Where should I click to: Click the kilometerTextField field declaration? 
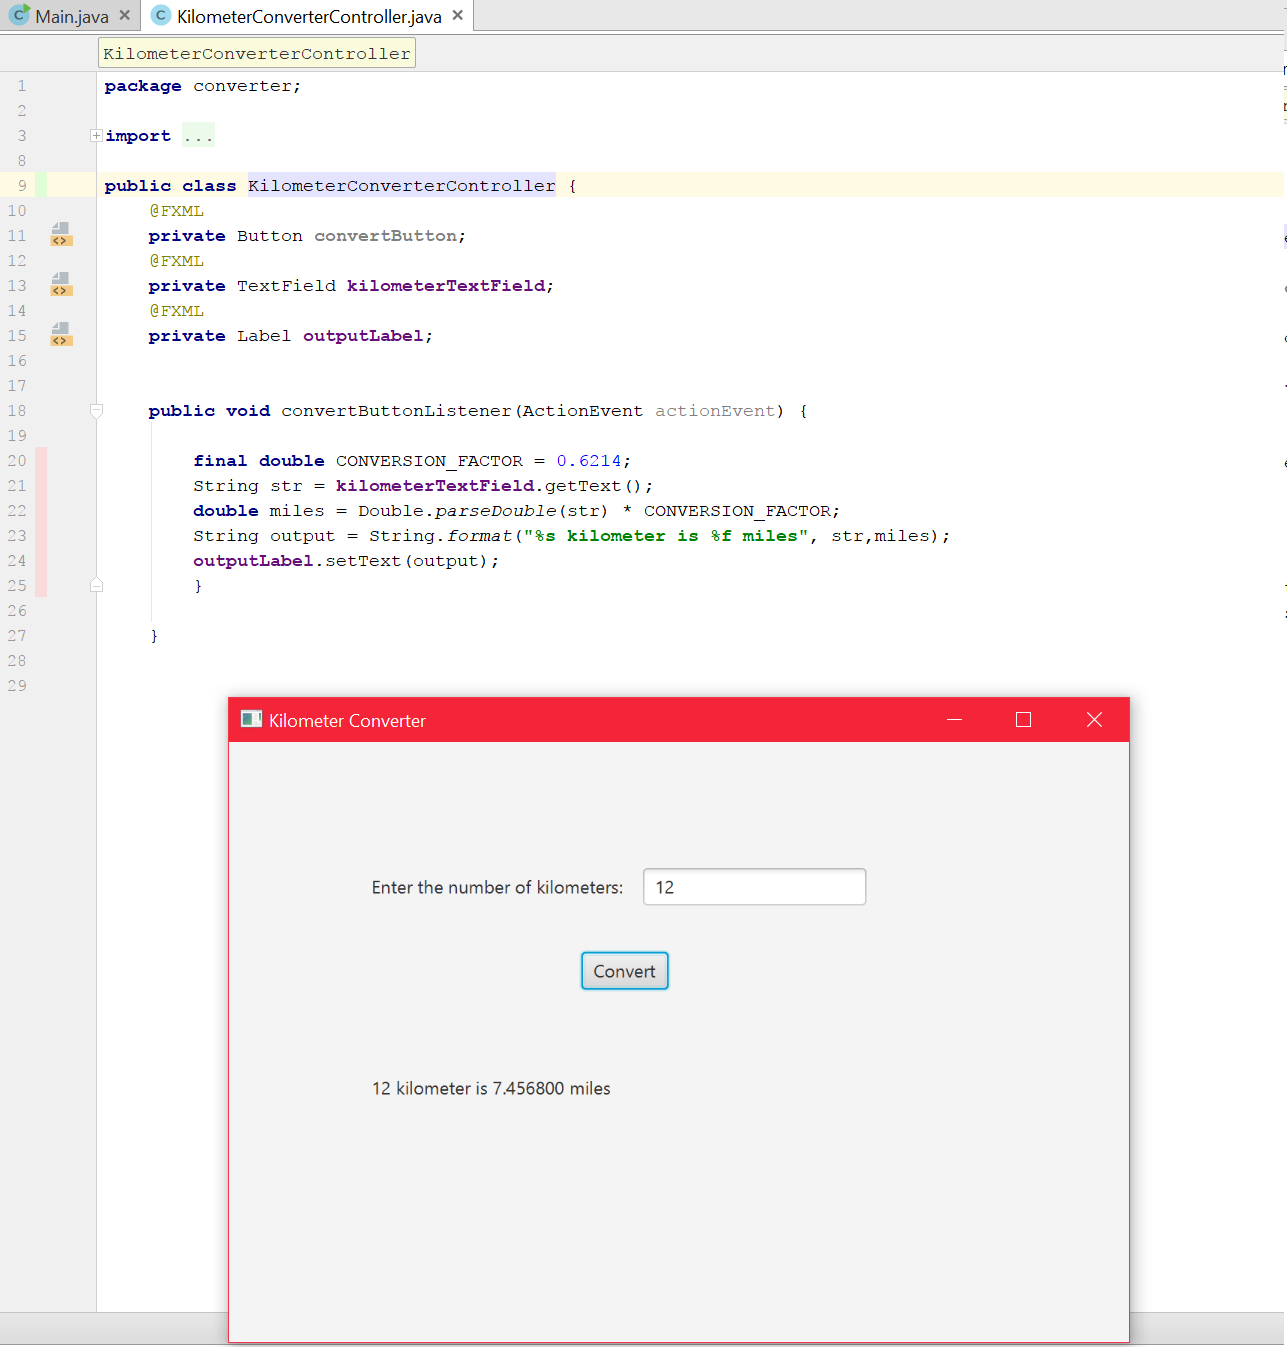pos(446,286)
